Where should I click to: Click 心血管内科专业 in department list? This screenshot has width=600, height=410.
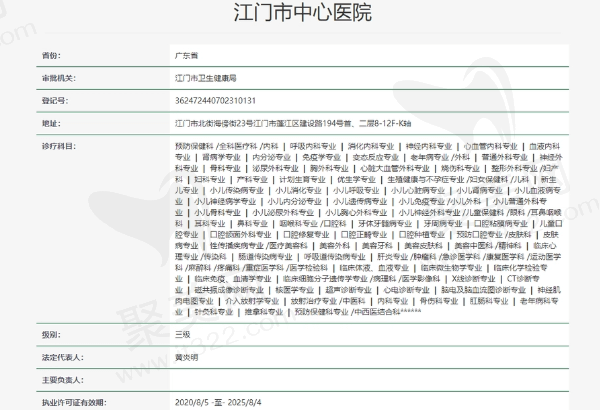pos(490,146)
